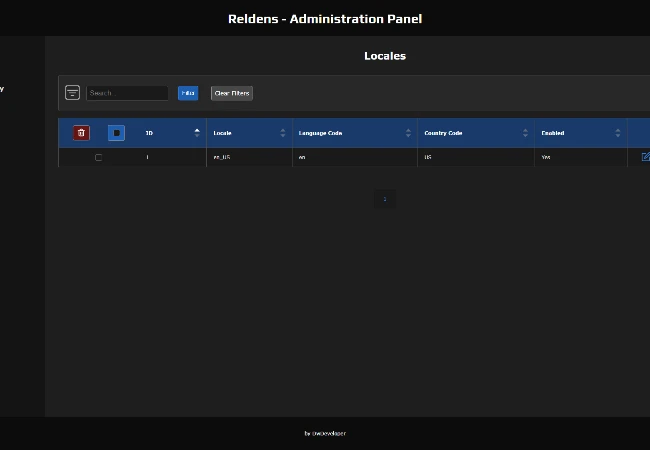
Task: Check the checkbox for row en_US
Action: [98, 157]
